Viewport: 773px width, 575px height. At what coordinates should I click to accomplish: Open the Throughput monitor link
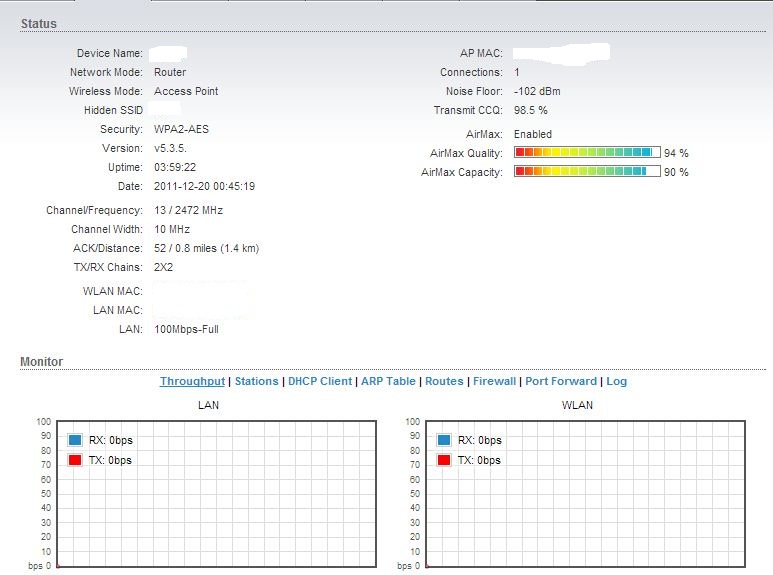(x=192, y=382)
